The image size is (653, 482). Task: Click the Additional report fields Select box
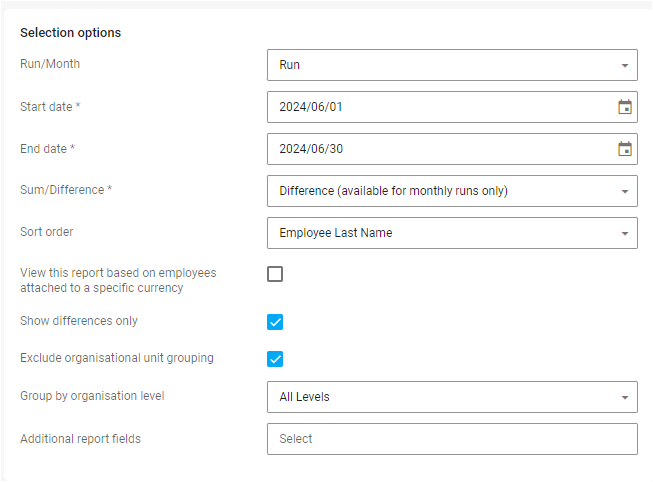[x=452, y=439]
